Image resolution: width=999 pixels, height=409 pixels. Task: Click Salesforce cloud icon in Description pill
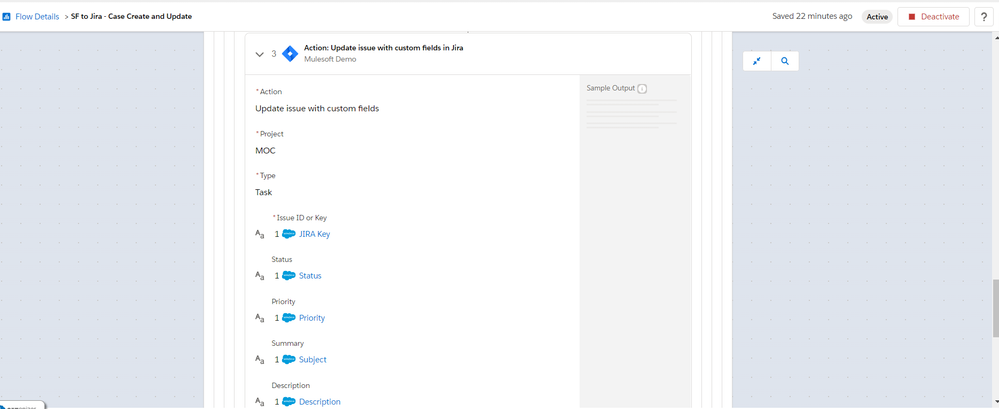coord(289,401)
